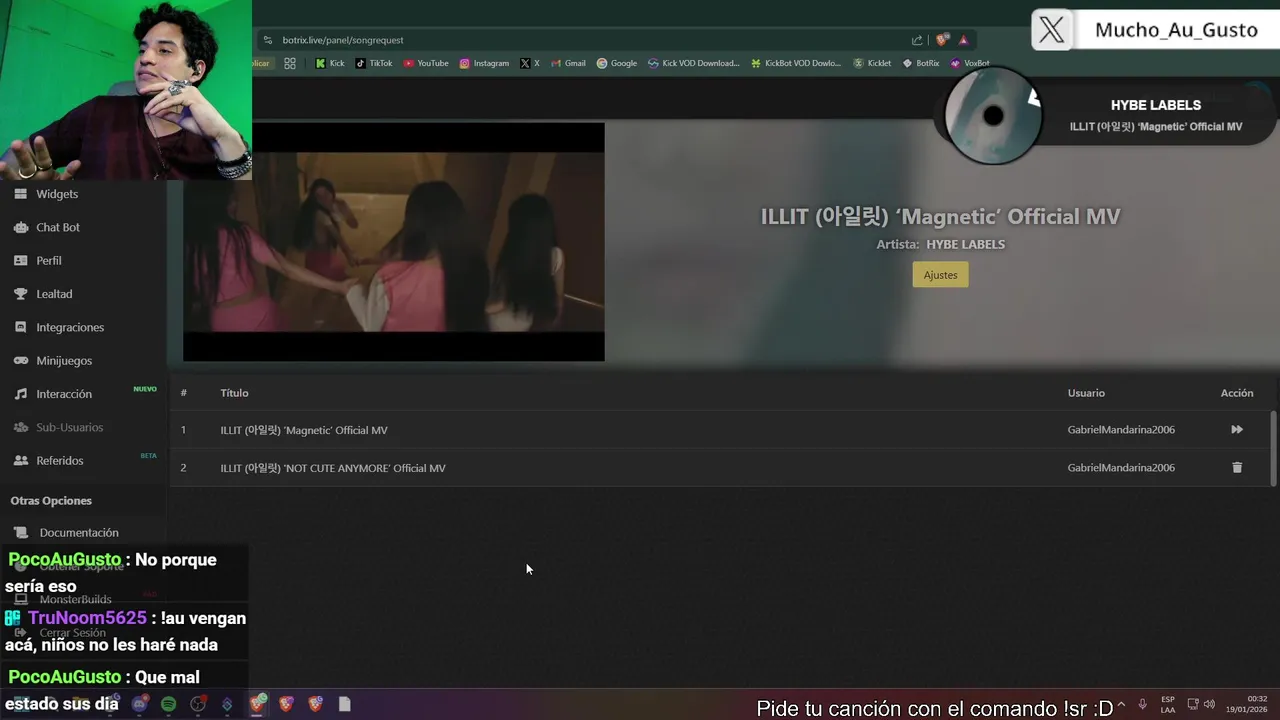Open the Gmail bookmark

(x=568, y=63)
